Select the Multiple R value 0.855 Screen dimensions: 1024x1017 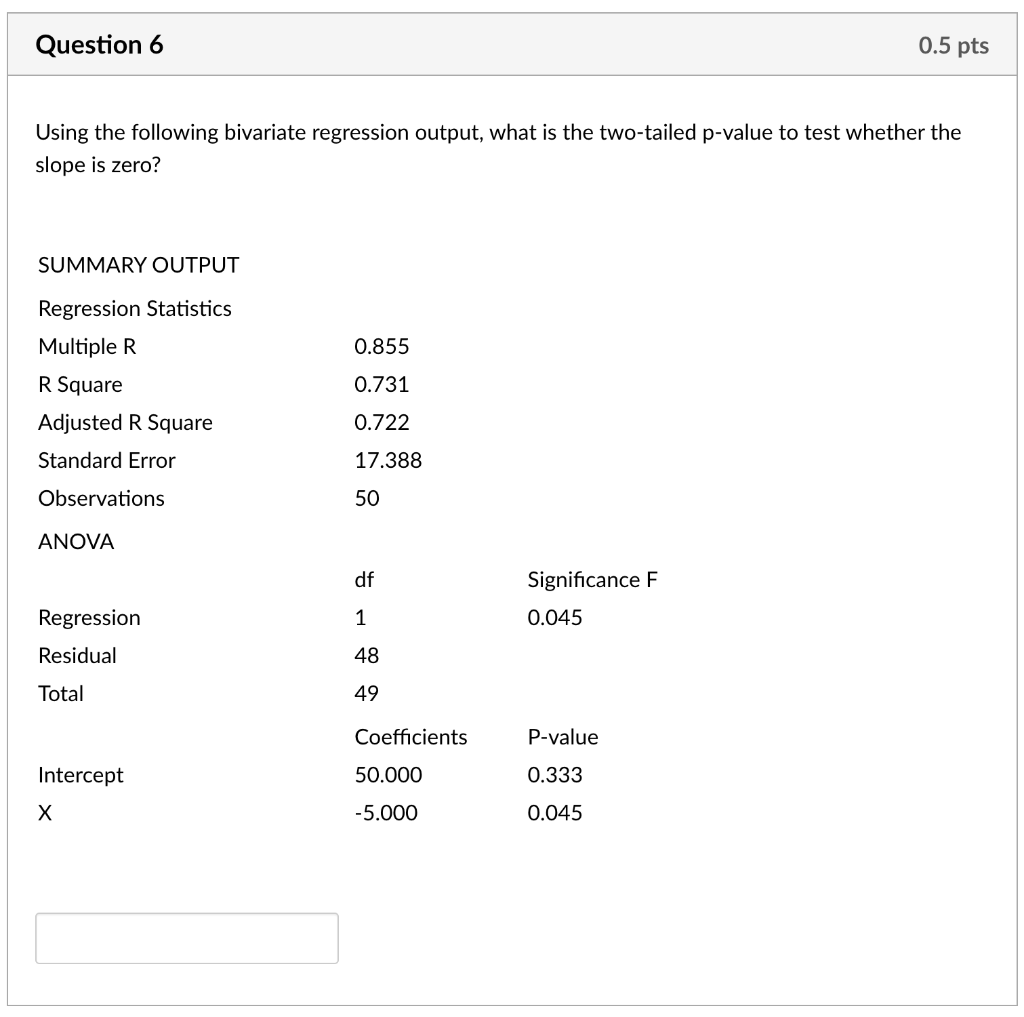(x=382, y=347)
